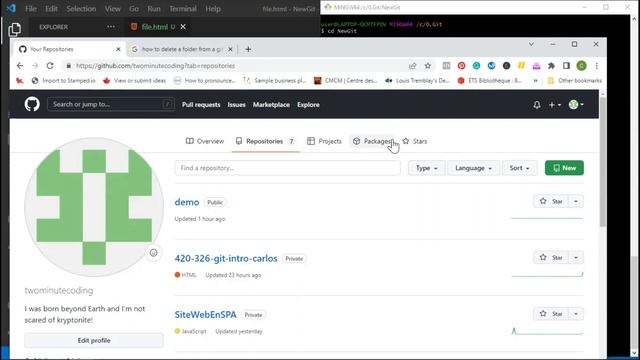Open the 'Sample business pl...' bookmark
640x360 pixels.
tap(275, 81)
